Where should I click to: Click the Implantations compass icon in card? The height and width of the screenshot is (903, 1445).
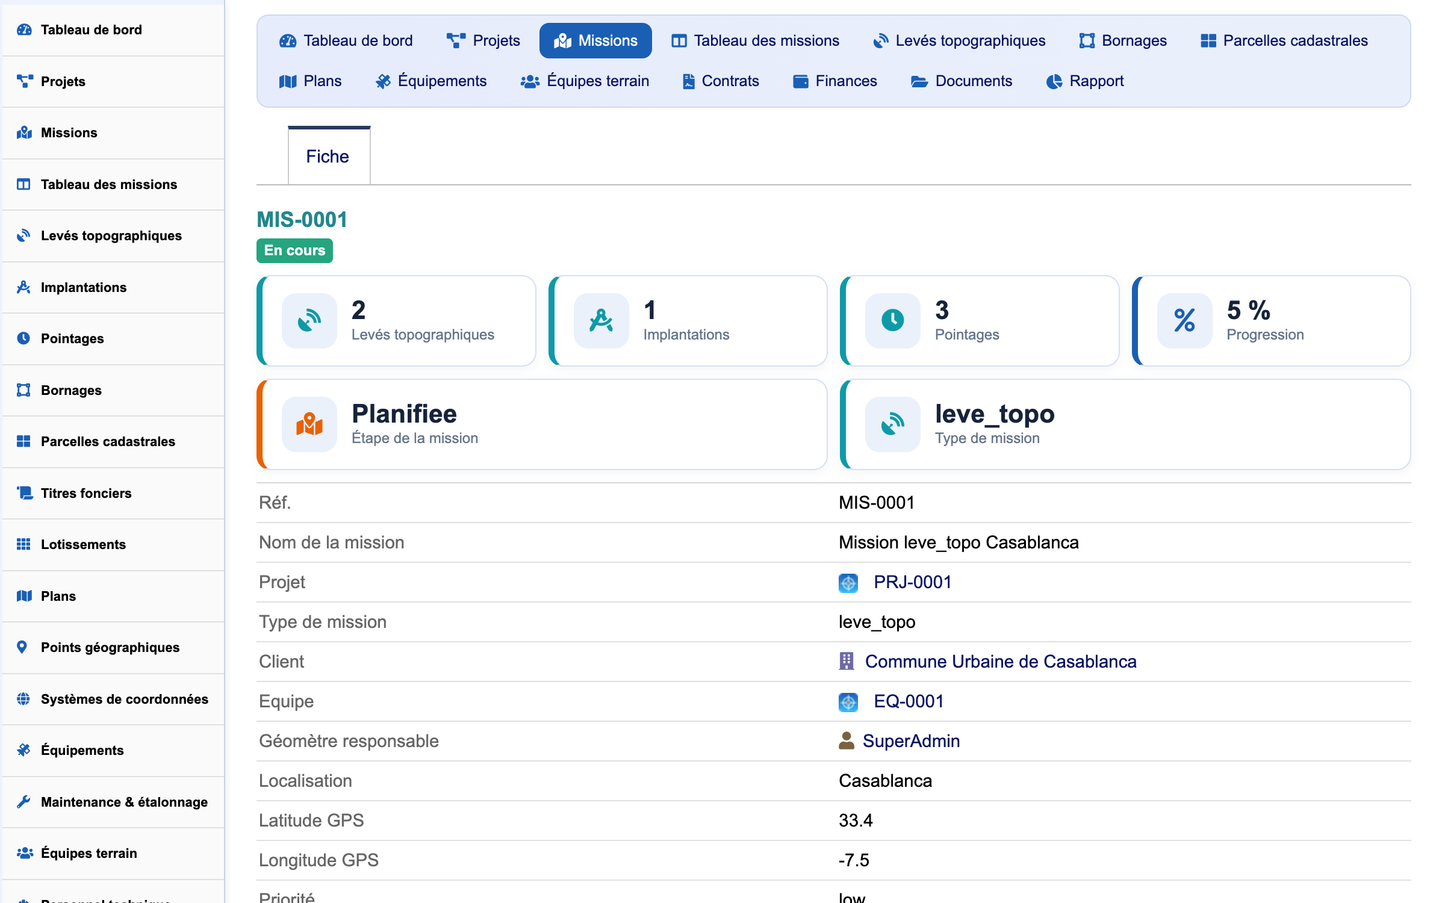point(601,320)
